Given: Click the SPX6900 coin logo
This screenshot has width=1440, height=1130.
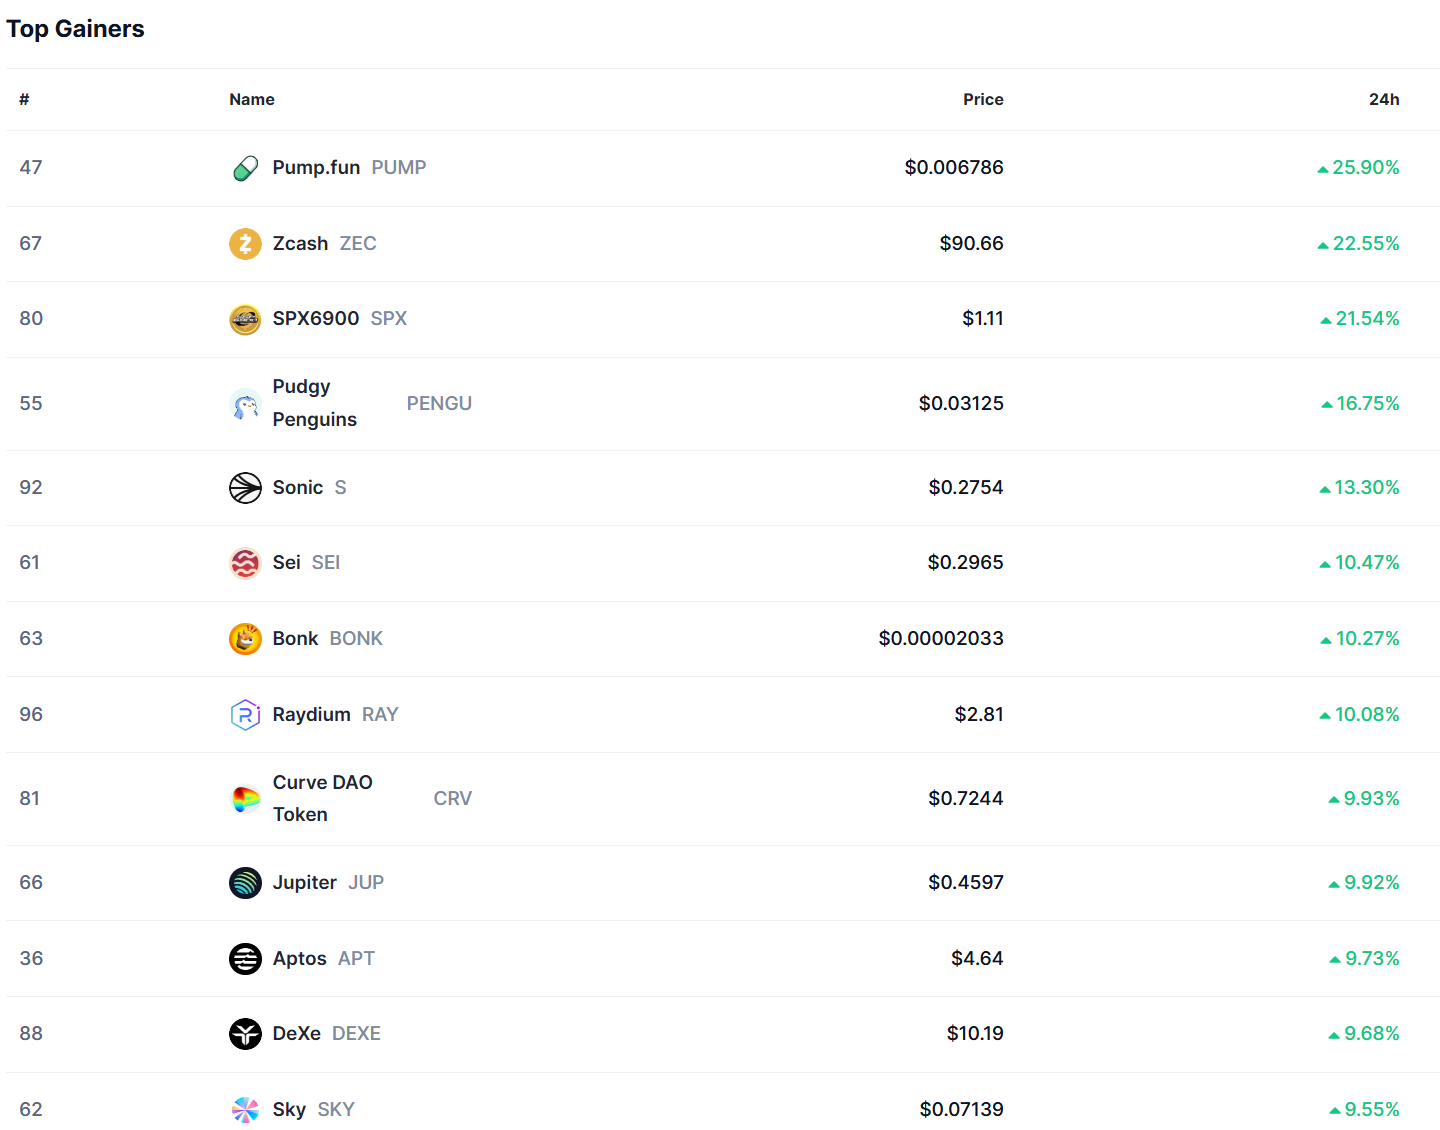Looking at the screenshot, I should coord(245,319).
